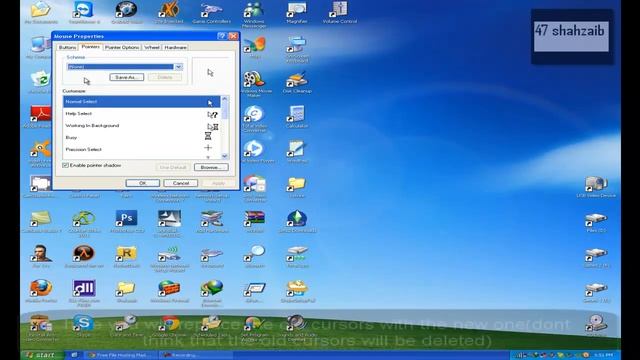
Task: Launch Windows Messenger desktop icon
Action: [254, 14]
